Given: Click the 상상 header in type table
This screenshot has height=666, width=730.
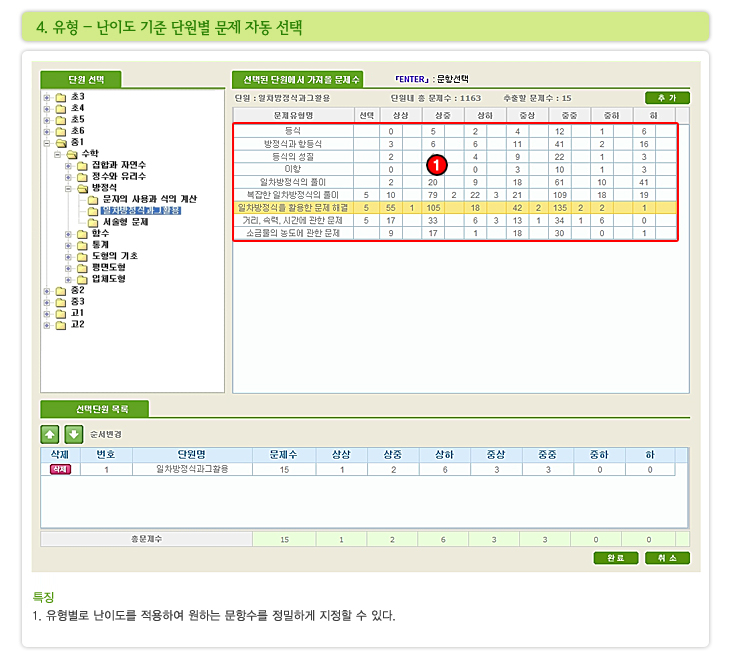Looking at the screenshot, I should tap(401, 115).
